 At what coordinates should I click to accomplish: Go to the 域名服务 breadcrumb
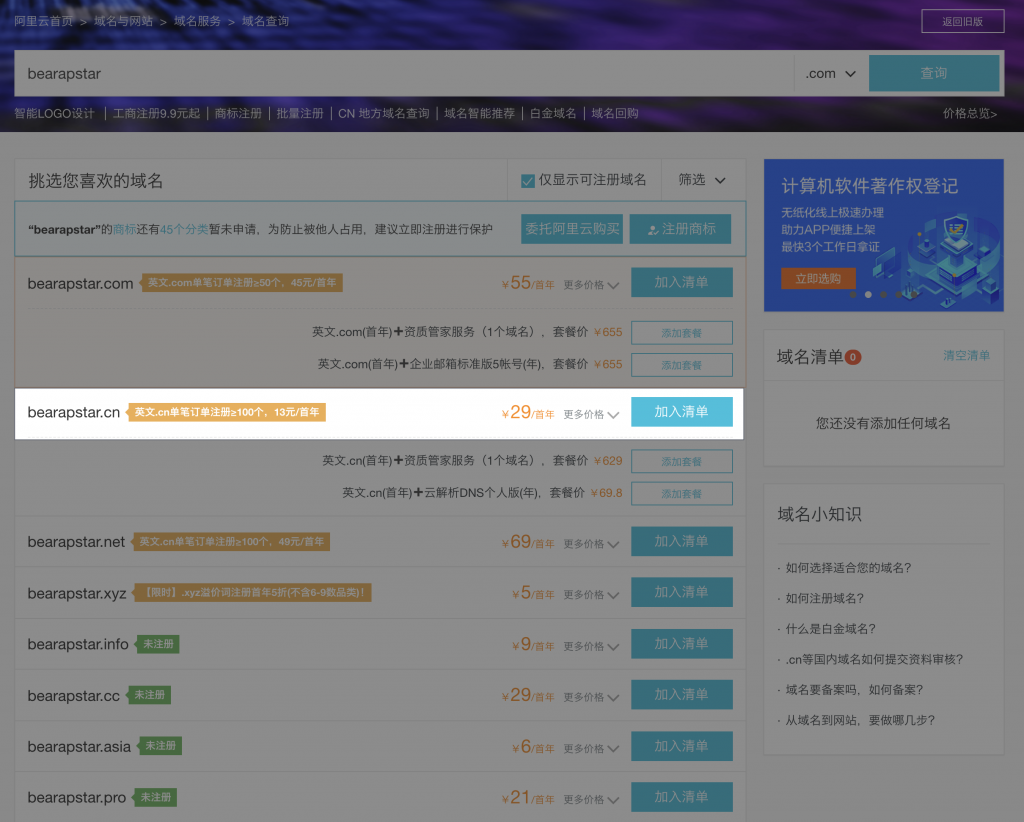pos(197,21)
